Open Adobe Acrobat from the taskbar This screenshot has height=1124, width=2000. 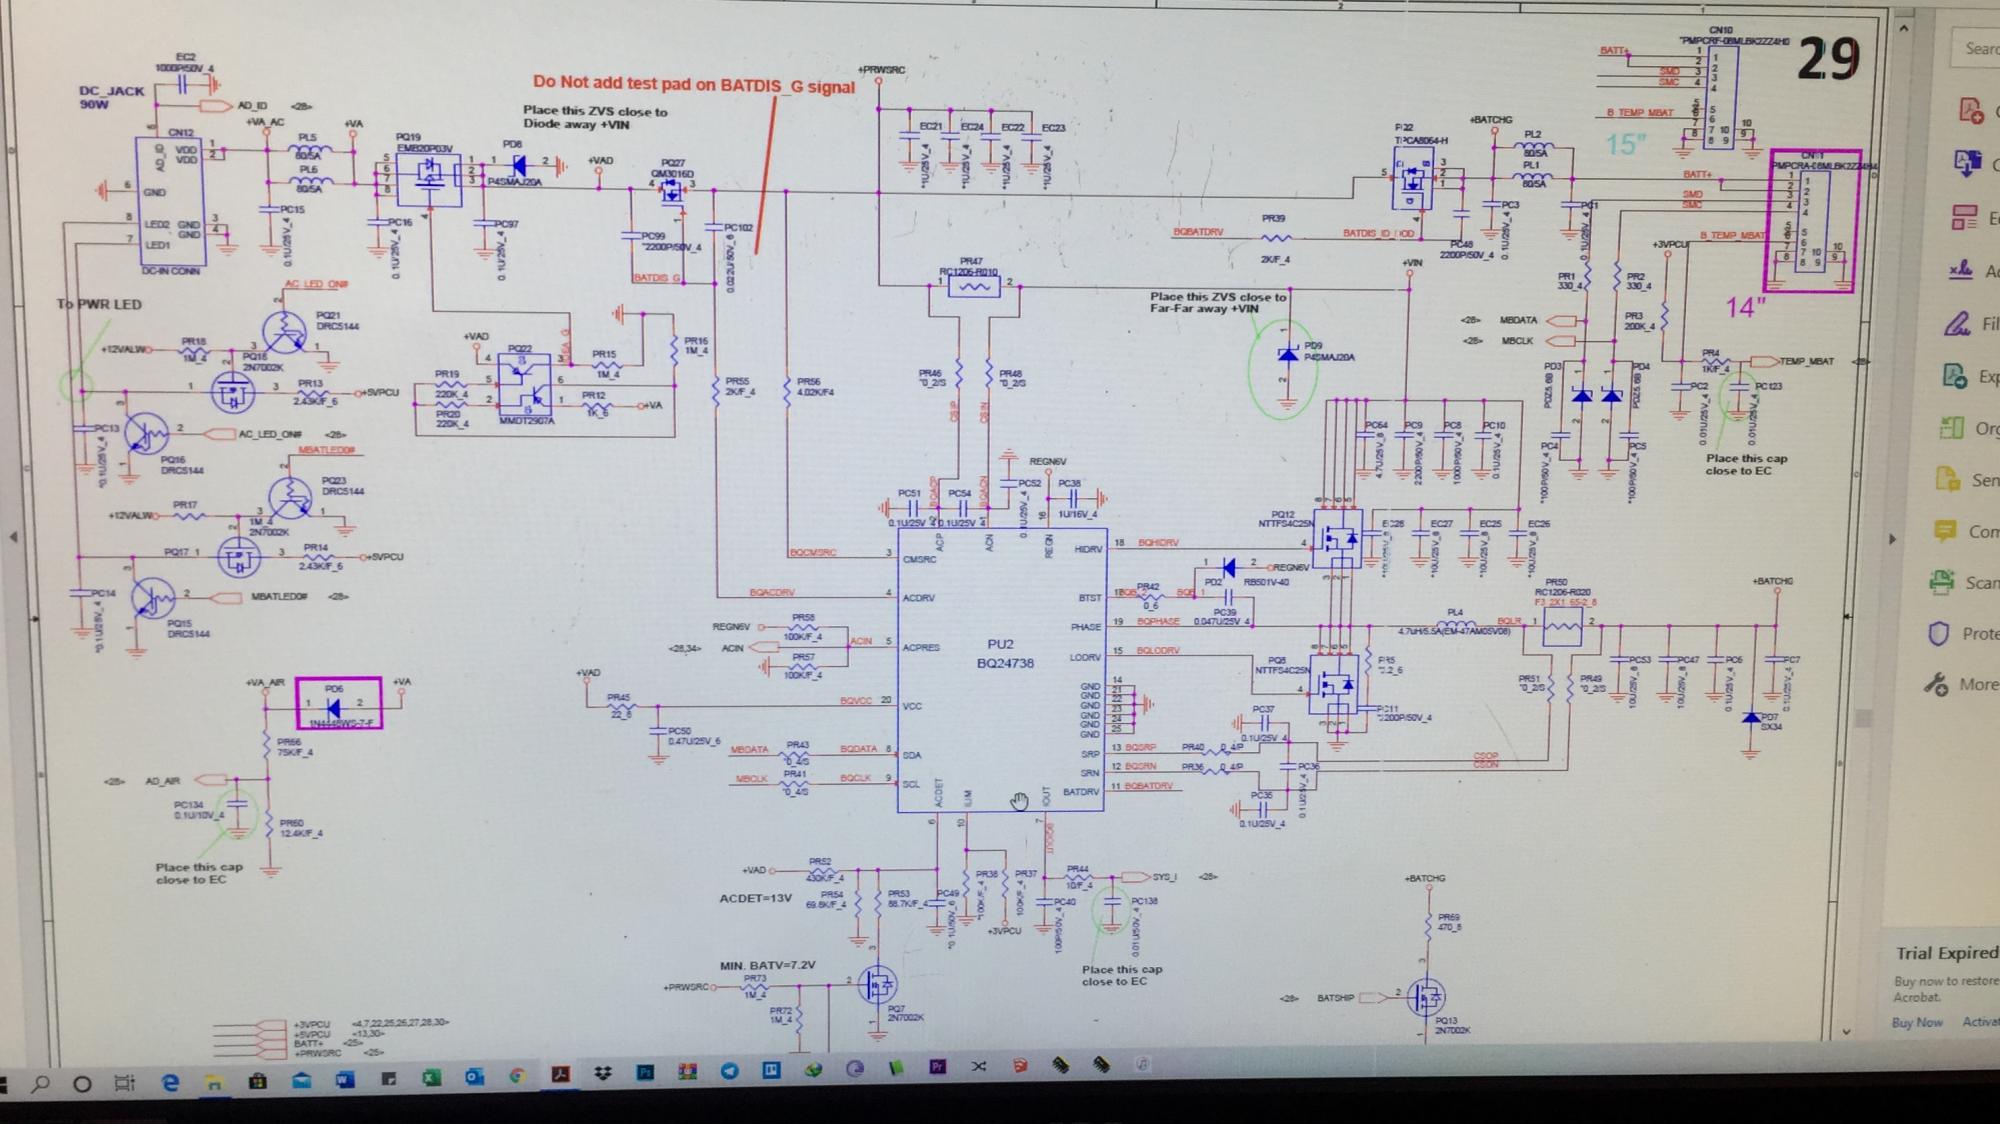coord(560,1074)
